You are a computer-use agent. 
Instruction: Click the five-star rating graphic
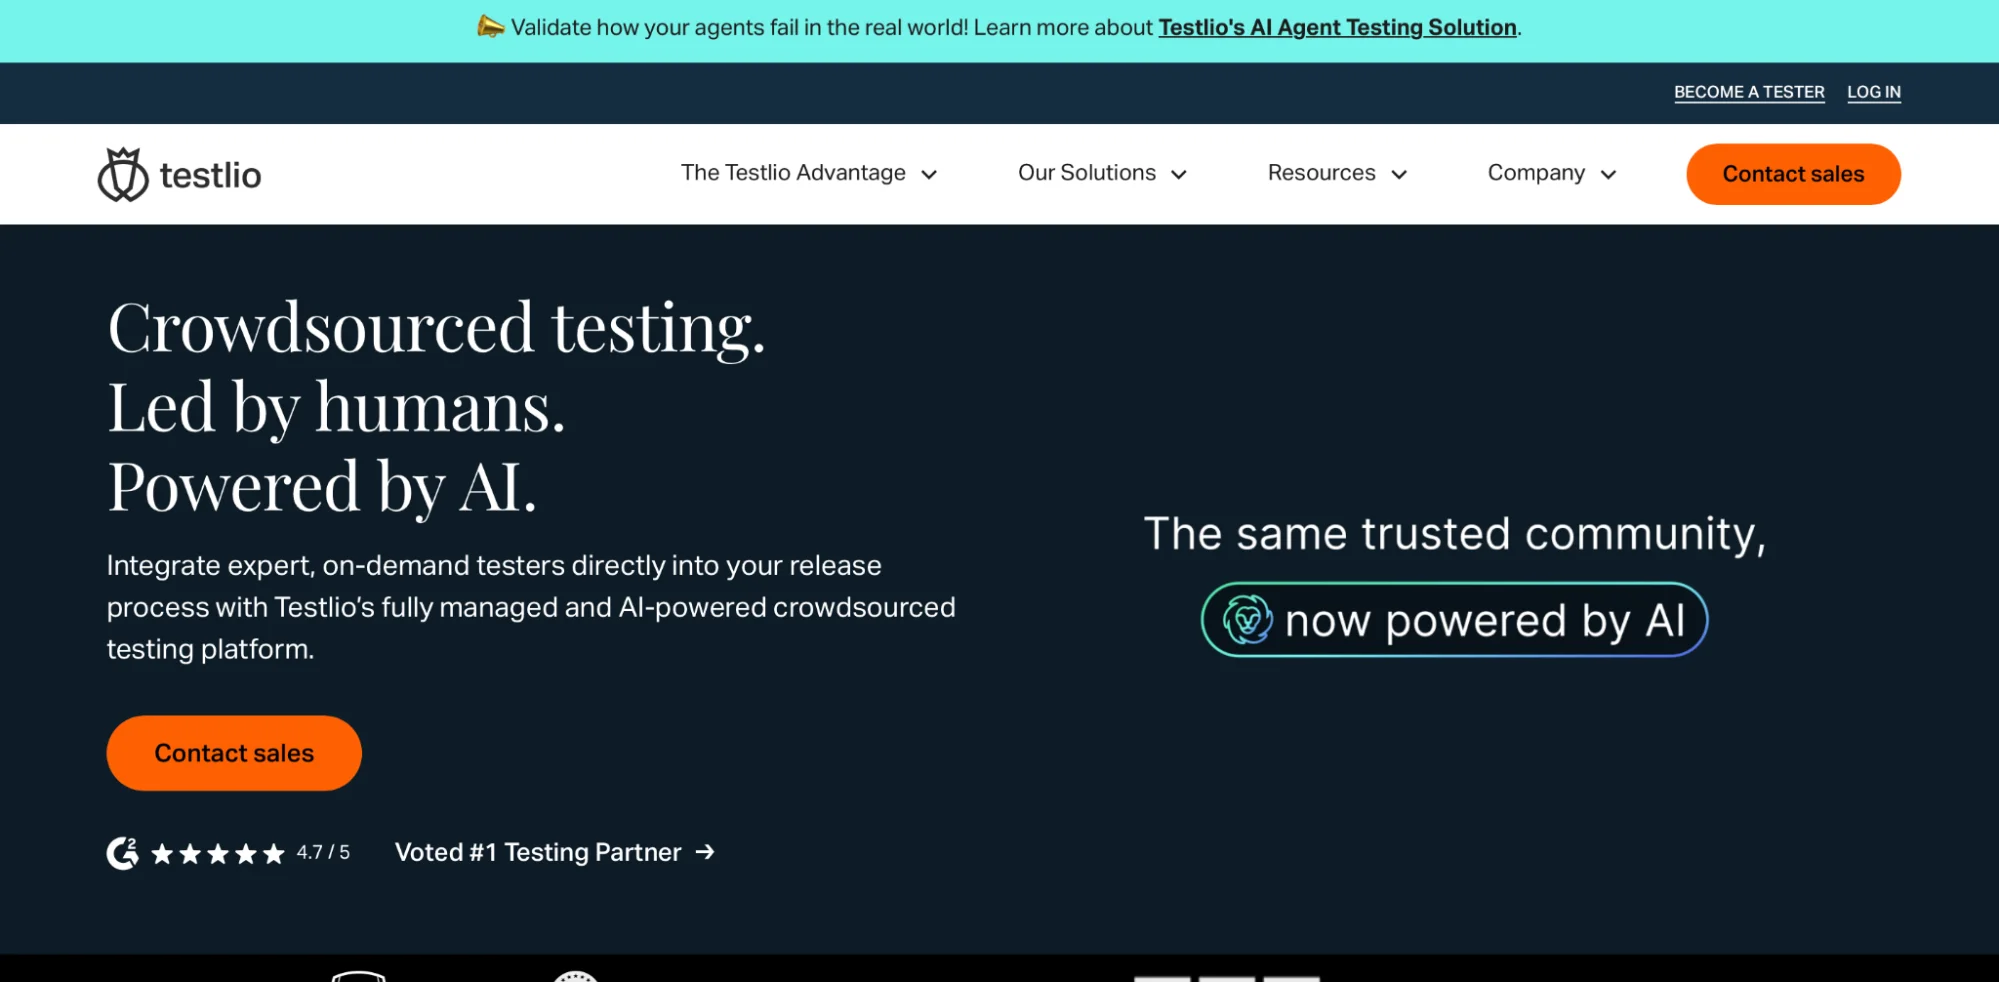(218, 853)
